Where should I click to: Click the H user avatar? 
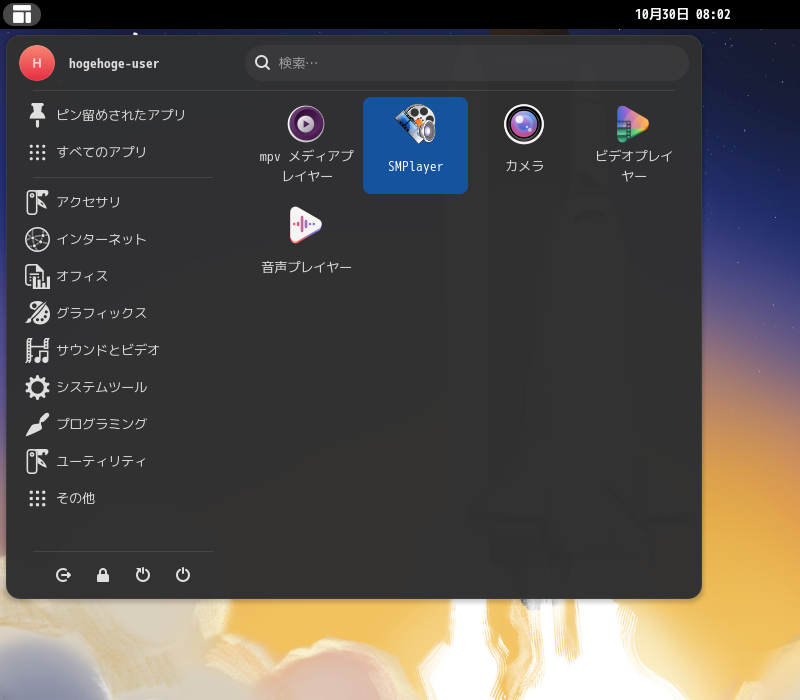pyautogui.click(x=37, y=63)
